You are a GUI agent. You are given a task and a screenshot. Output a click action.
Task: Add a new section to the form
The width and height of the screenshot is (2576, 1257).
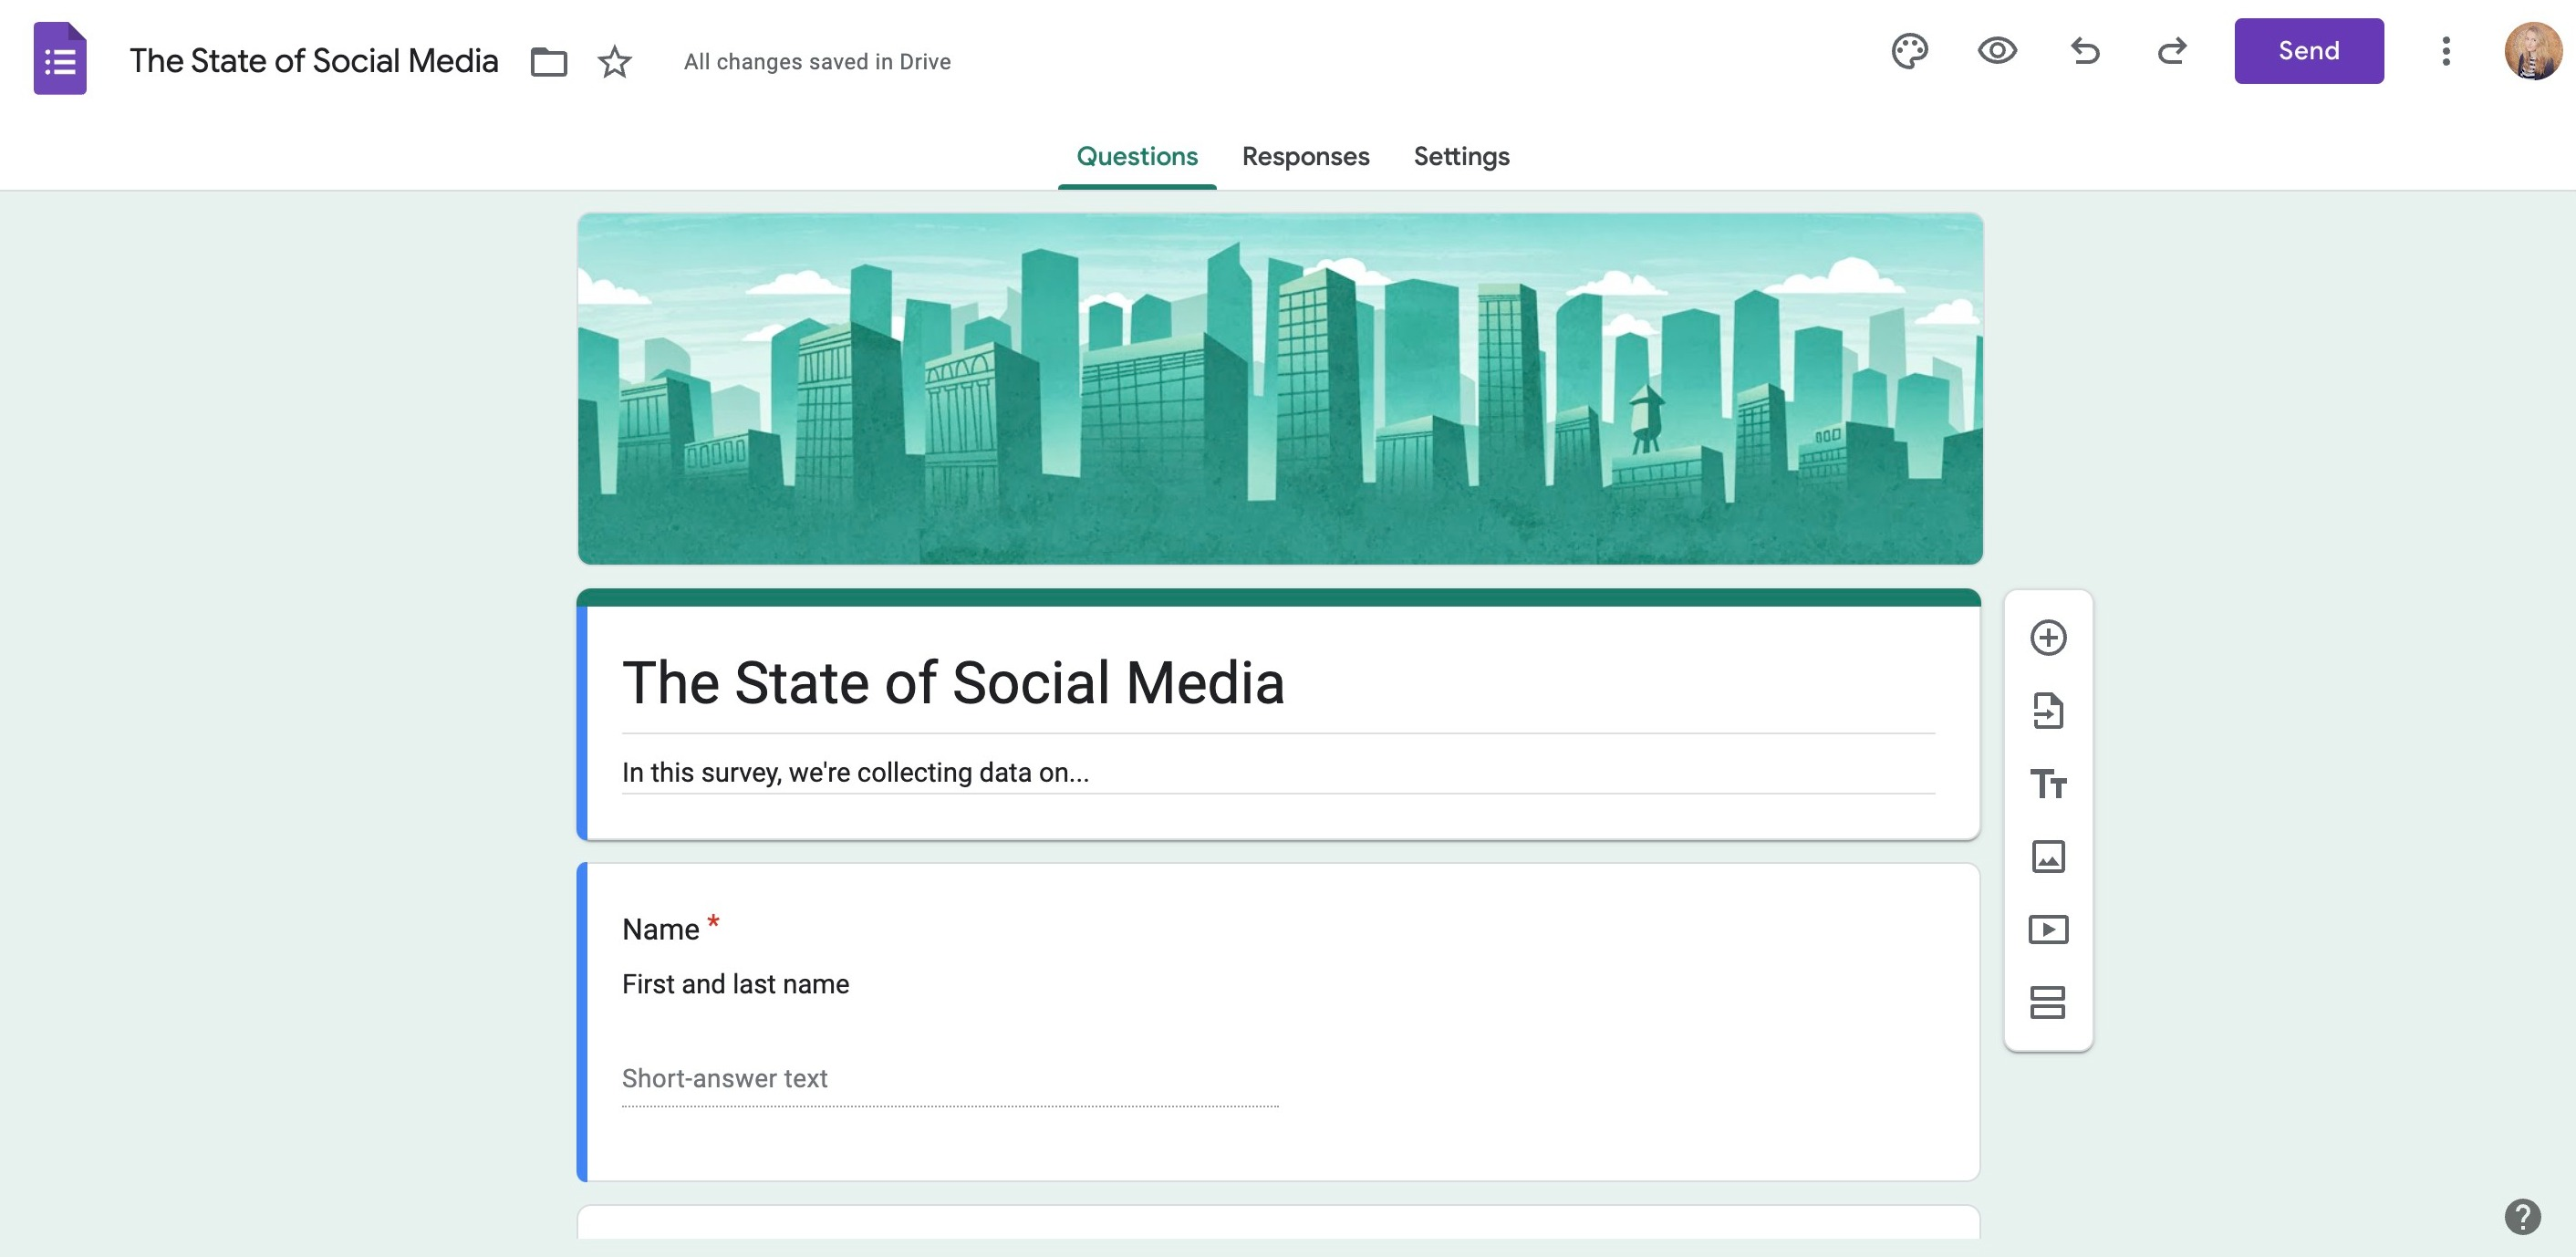pos(2047,1003)
